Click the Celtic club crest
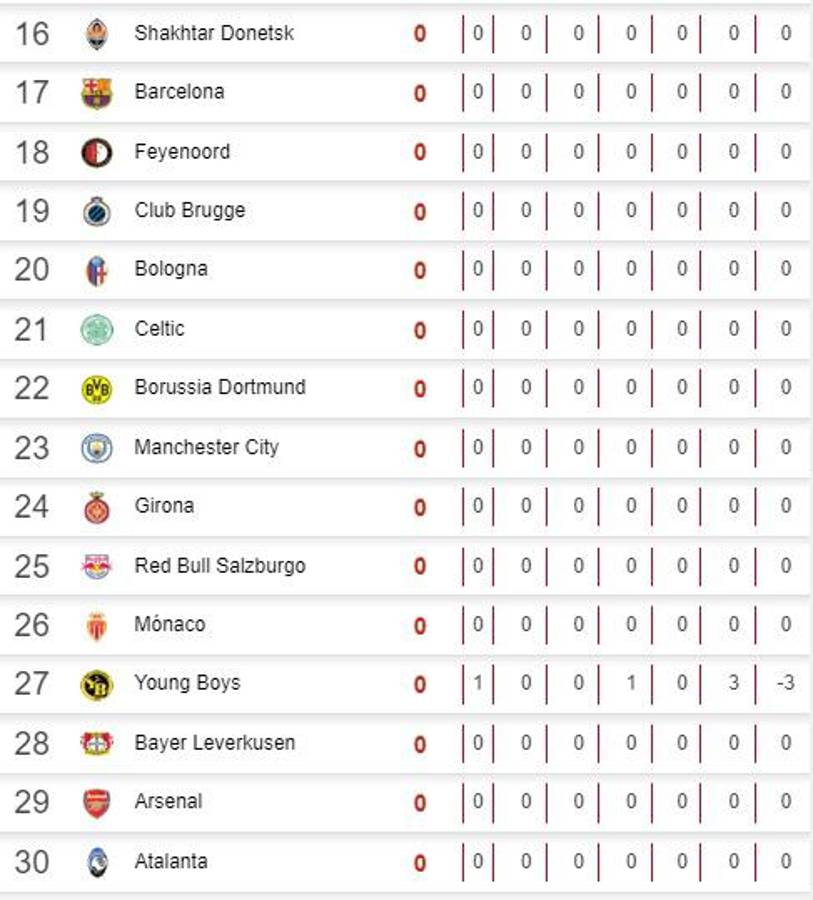This screenshot has height=900, width=813. coord(97,330)
